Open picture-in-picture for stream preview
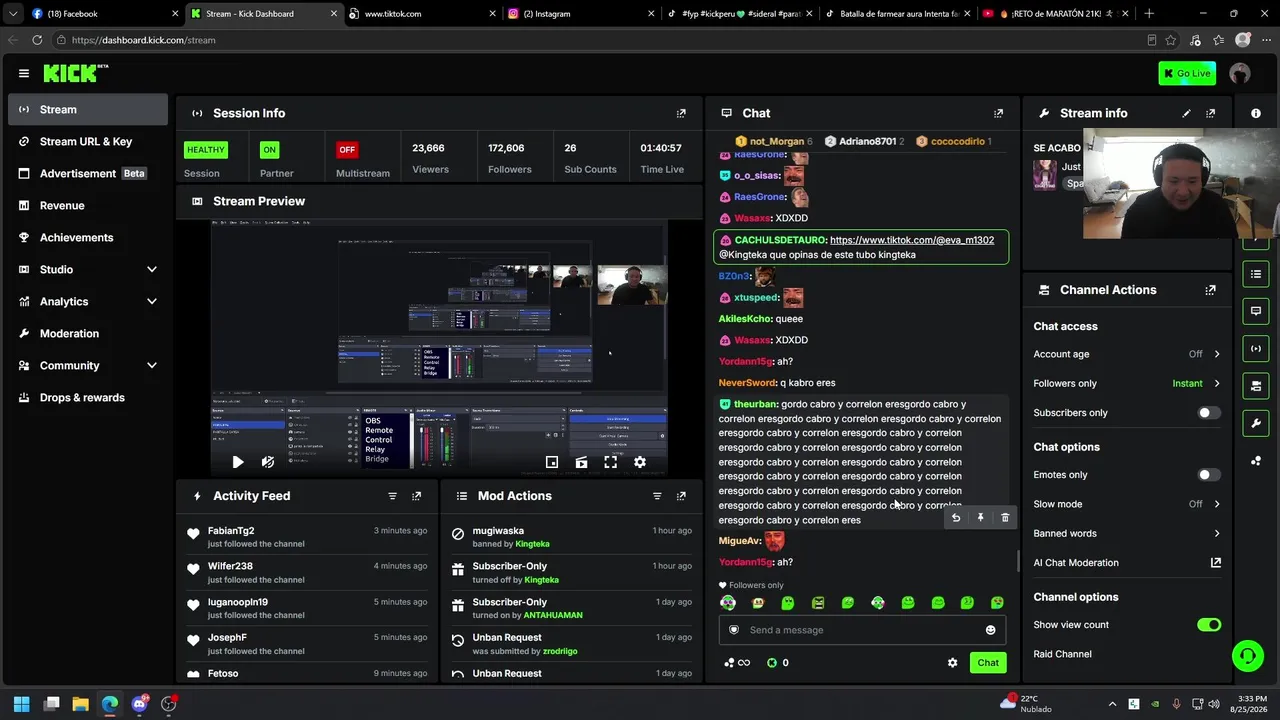This screenshot has height=720, width=1280. click(x=552, y=462)
